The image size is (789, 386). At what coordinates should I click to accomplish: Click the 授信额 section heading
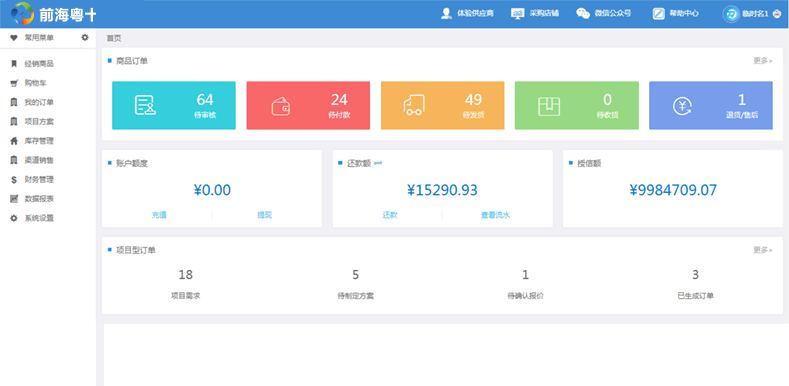(589, 164)
